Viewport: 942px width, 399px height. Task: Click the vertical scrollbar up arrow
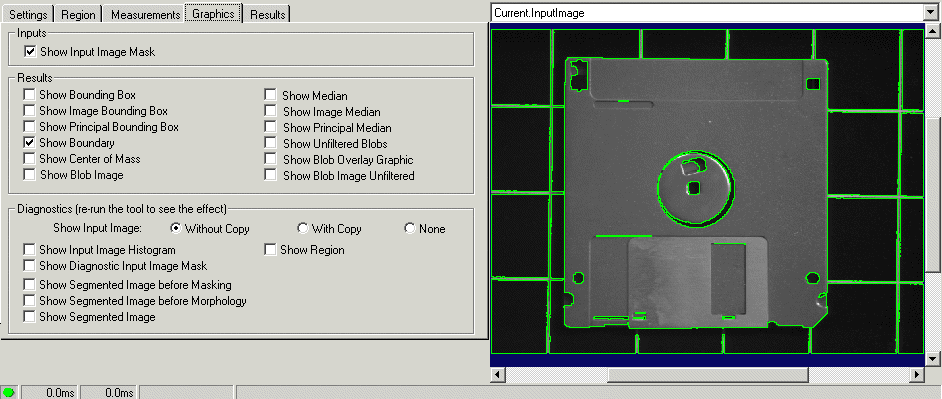(x=932, y=31)
